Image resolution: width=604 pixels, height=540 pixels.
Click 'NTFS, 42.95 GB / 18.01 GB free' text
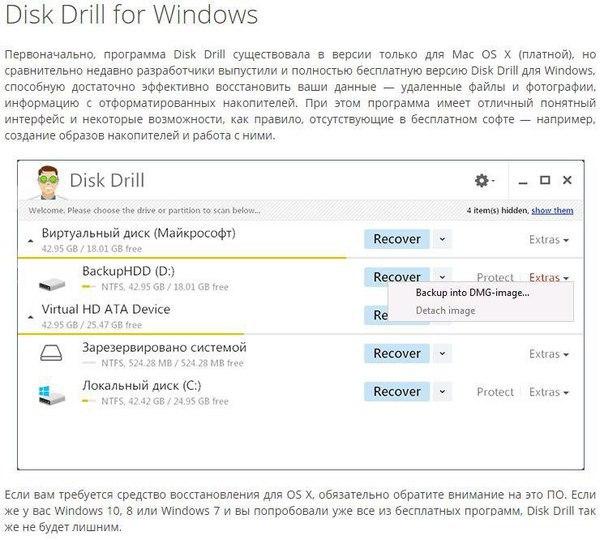[x=164, y=287]
